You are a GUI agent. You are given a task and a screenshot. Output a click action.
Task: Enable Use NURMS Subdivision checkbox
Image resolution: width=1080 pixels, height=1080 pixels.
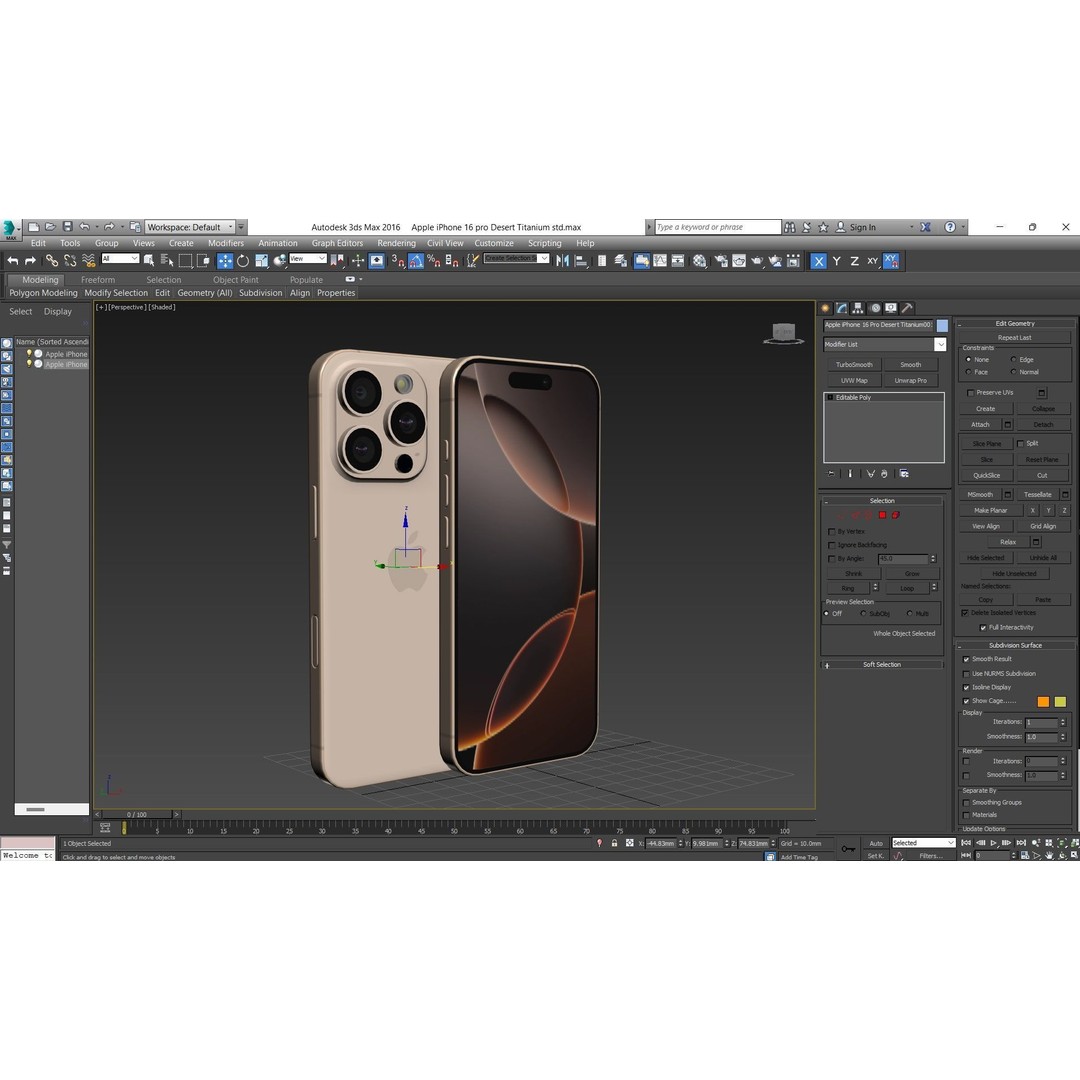(x=966, y=674)
